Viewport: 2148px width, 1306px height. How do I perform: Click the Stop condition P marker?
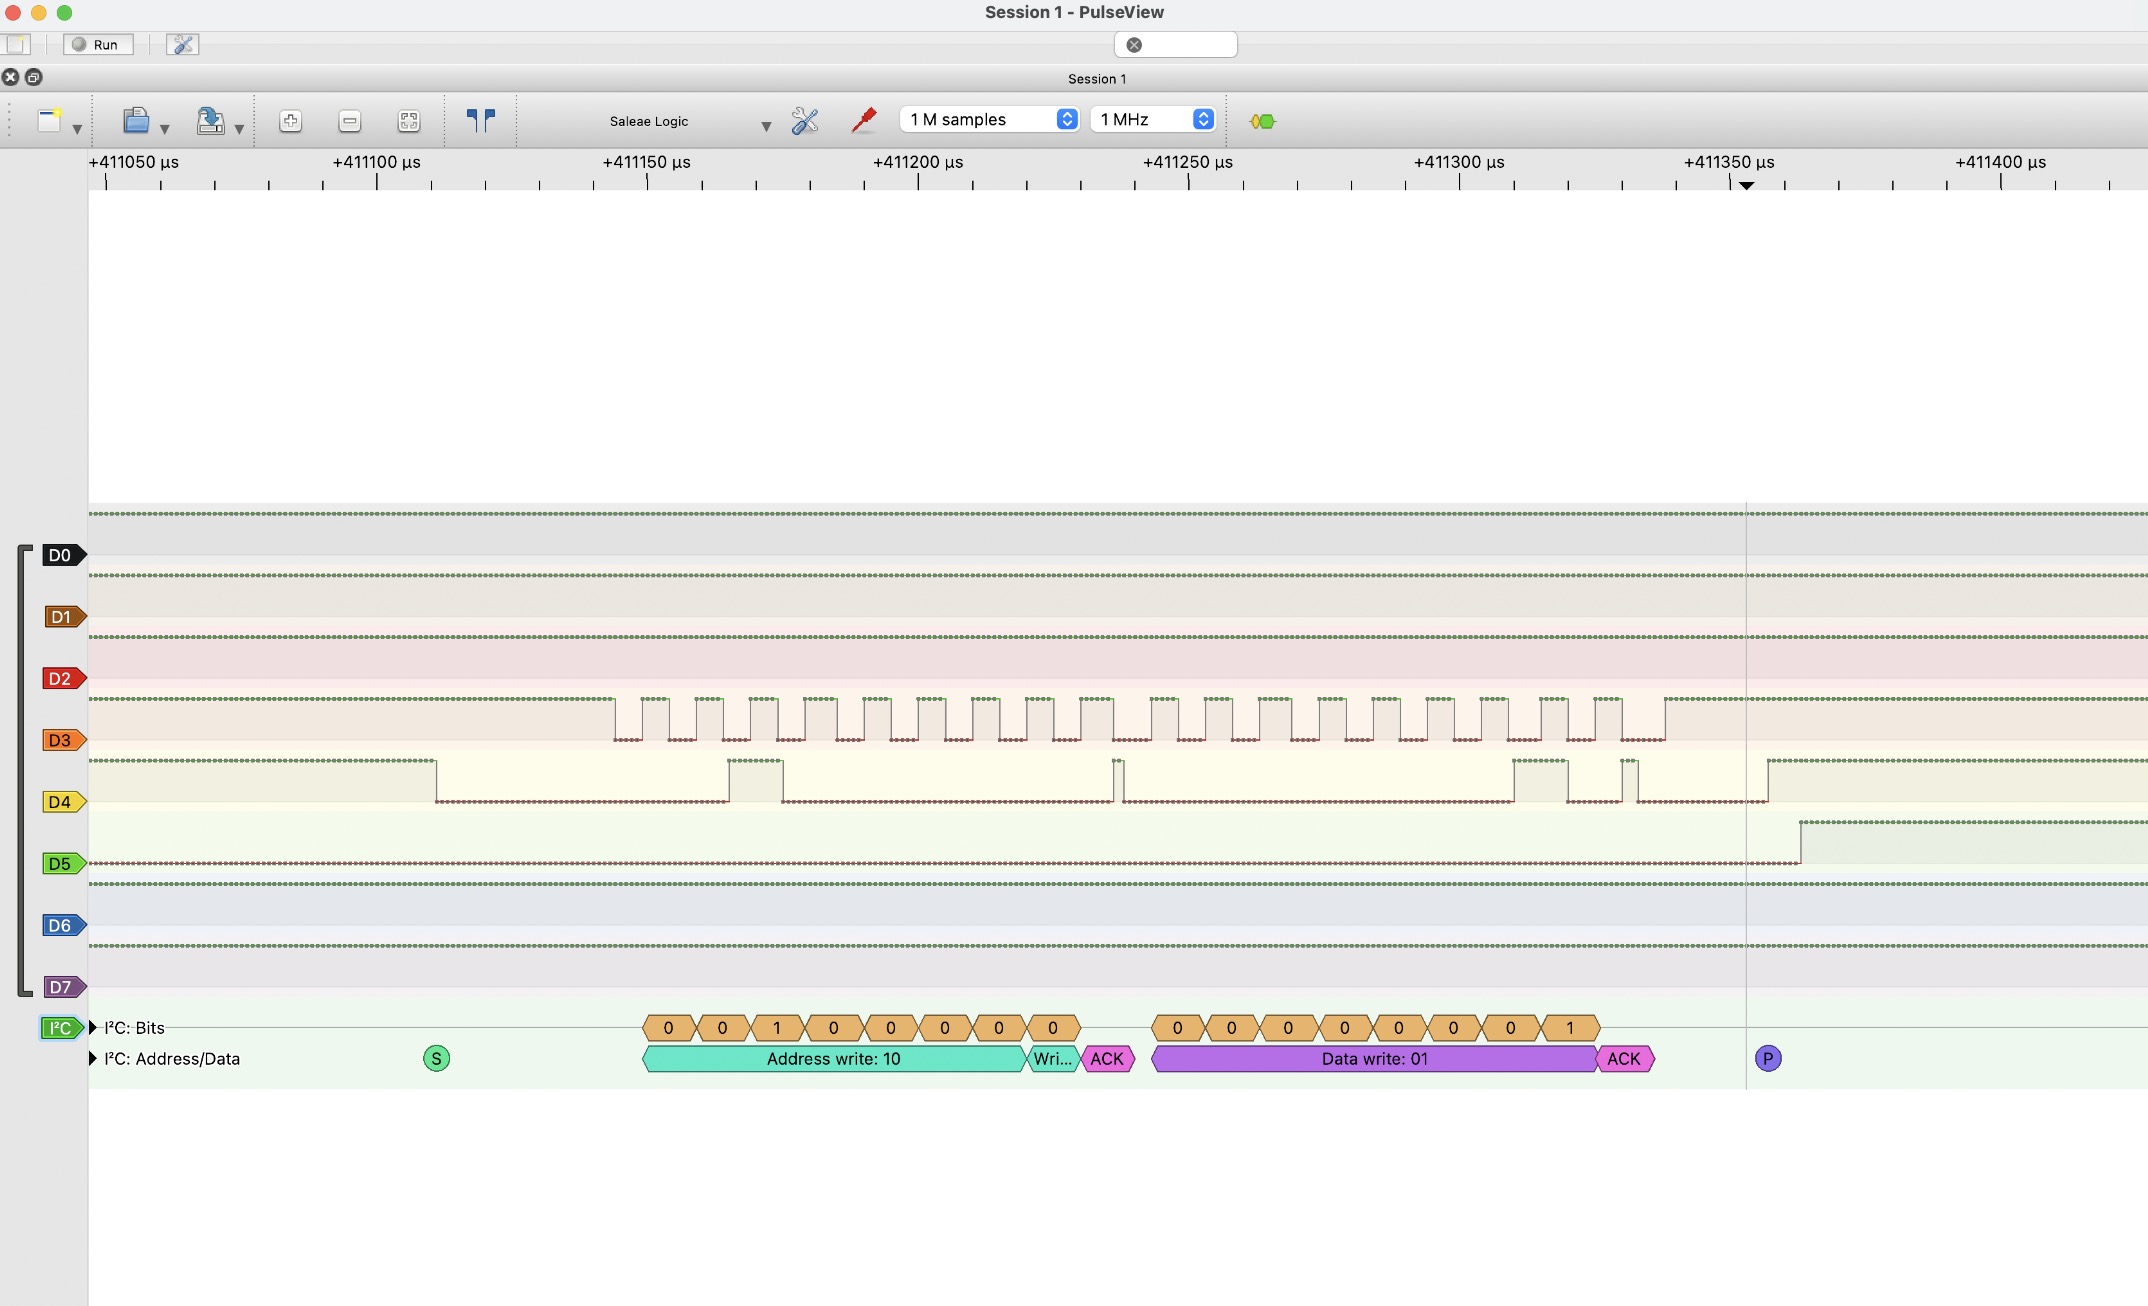(x=1768, y=1058)
